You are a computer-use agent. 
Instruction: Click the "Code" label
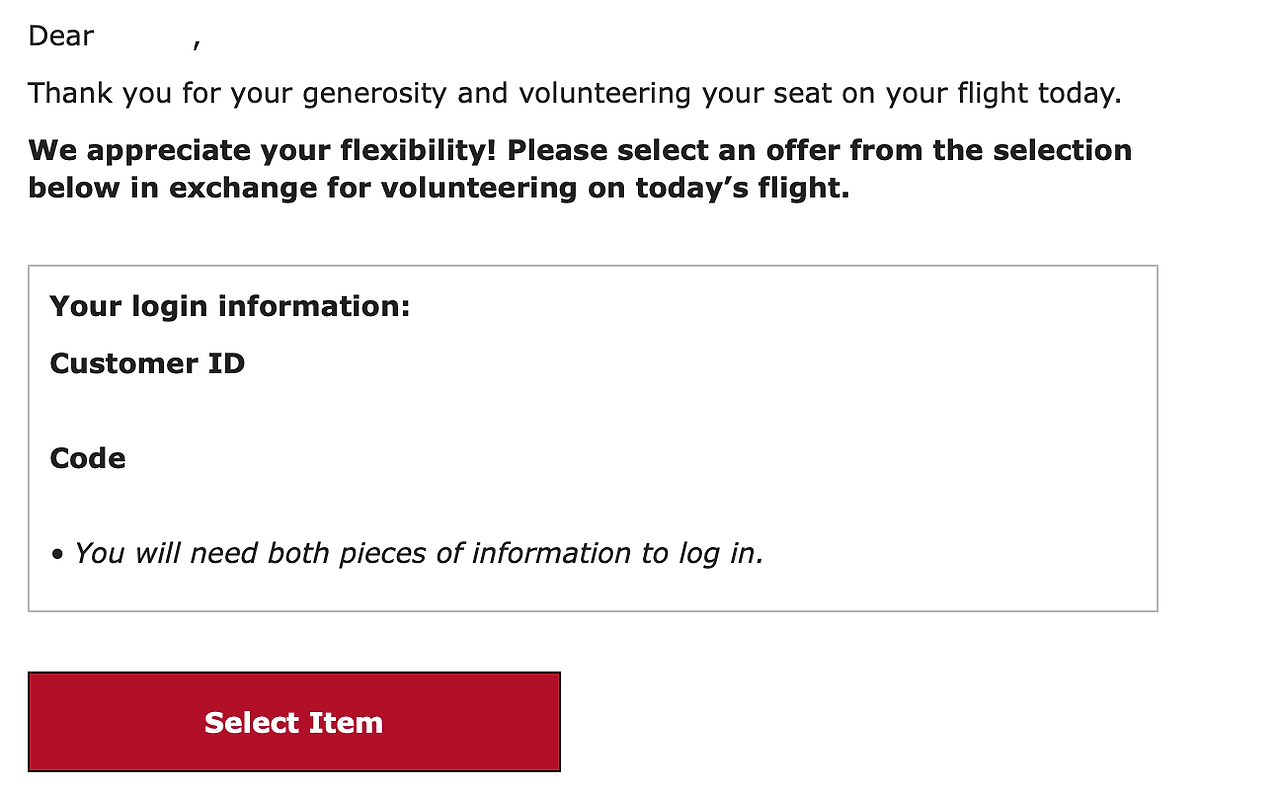88,458
